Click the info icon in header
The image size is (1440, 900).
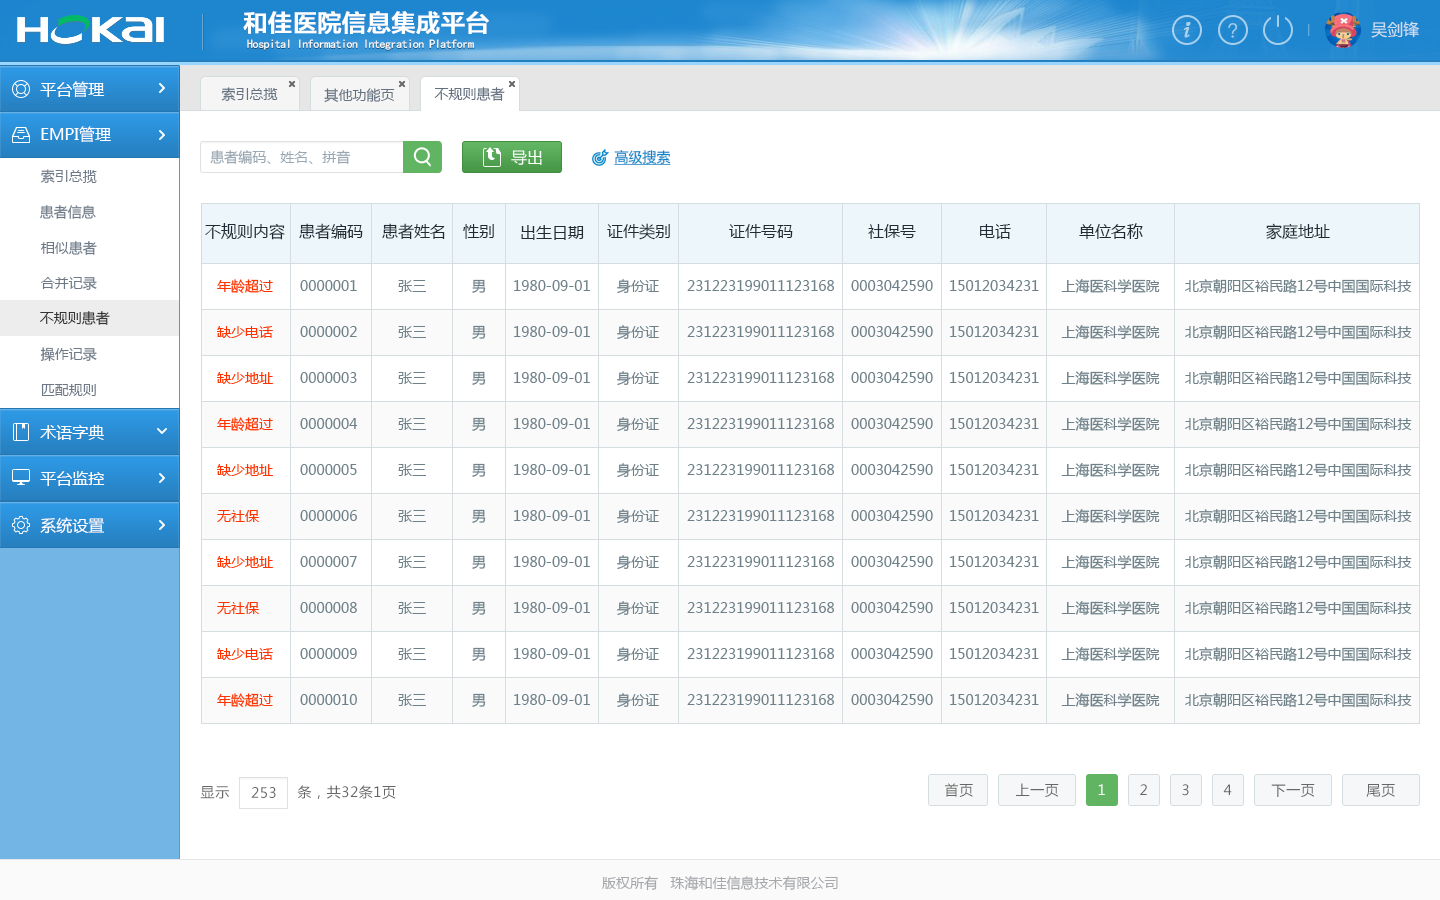tap(1187, 30)
